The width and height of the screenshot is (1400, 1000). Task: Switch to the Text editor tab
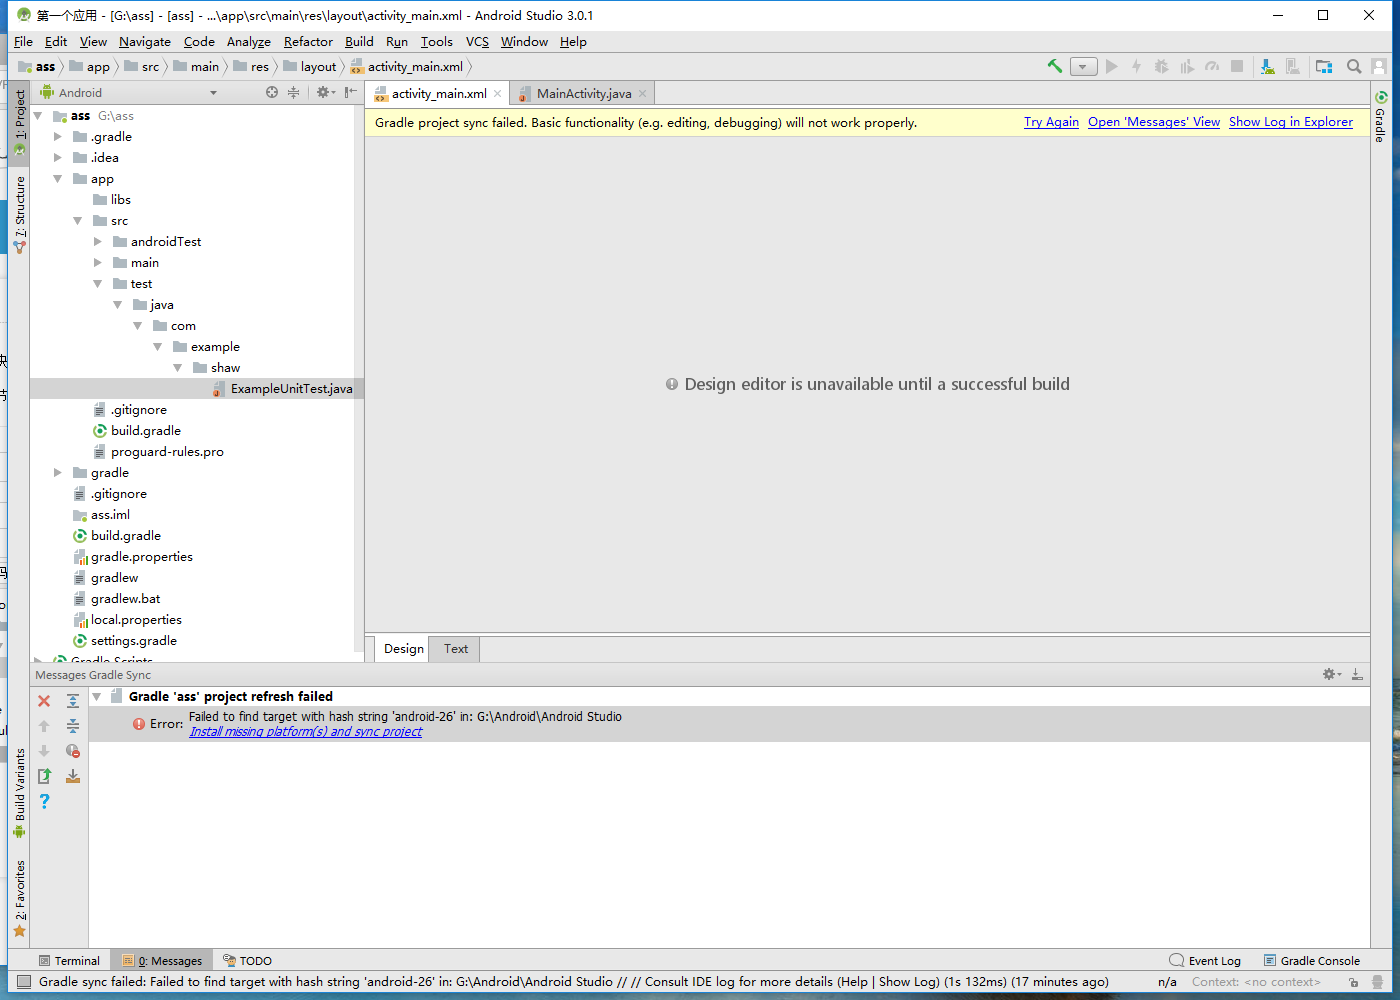tap(456, 649)
